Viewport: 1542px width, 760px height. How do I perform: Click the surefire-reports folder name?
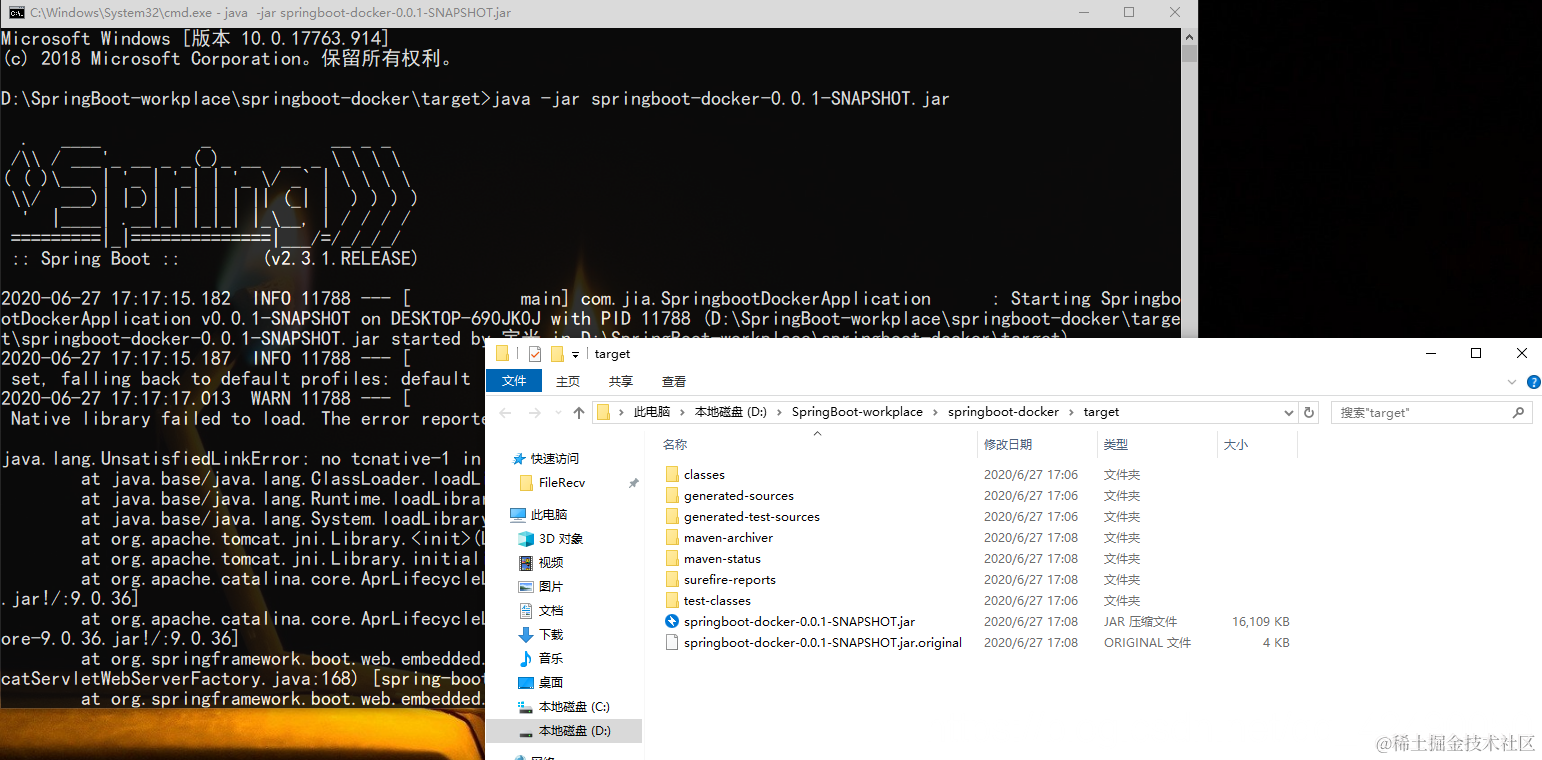(730, 580)
